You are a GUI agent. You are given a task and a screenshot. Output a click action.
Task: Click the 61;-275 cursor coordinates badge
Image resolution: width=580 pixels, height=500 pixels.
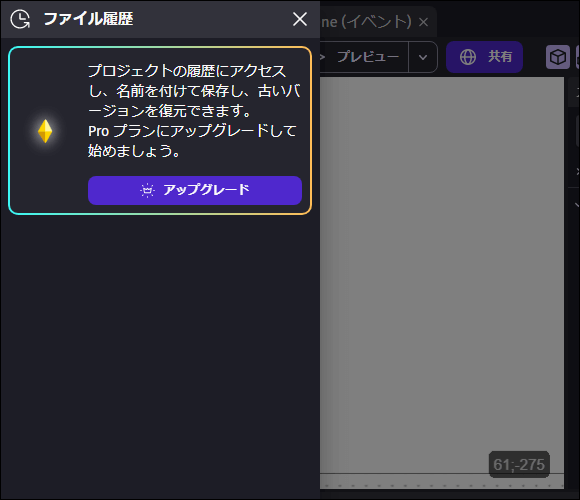pyautogui.click(x=519, y=464)
